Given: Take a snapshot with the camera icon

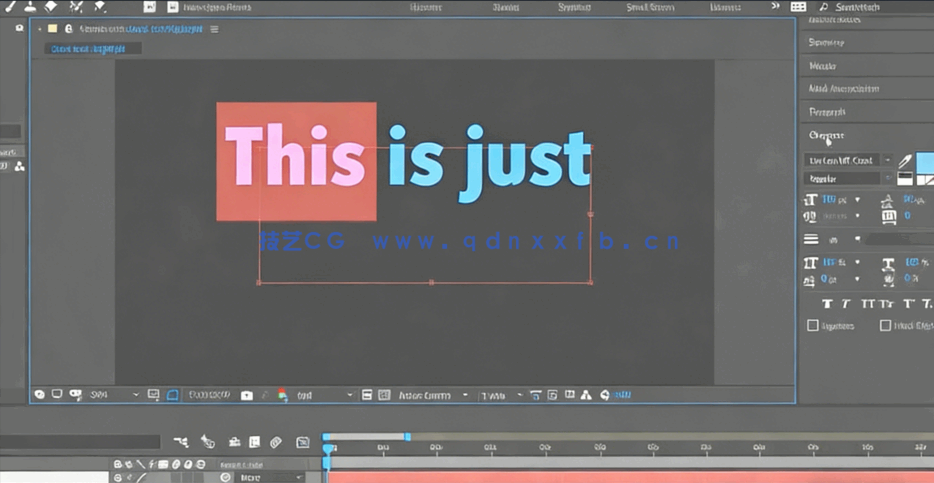Looking at the screenshot, I should point(247,395).
